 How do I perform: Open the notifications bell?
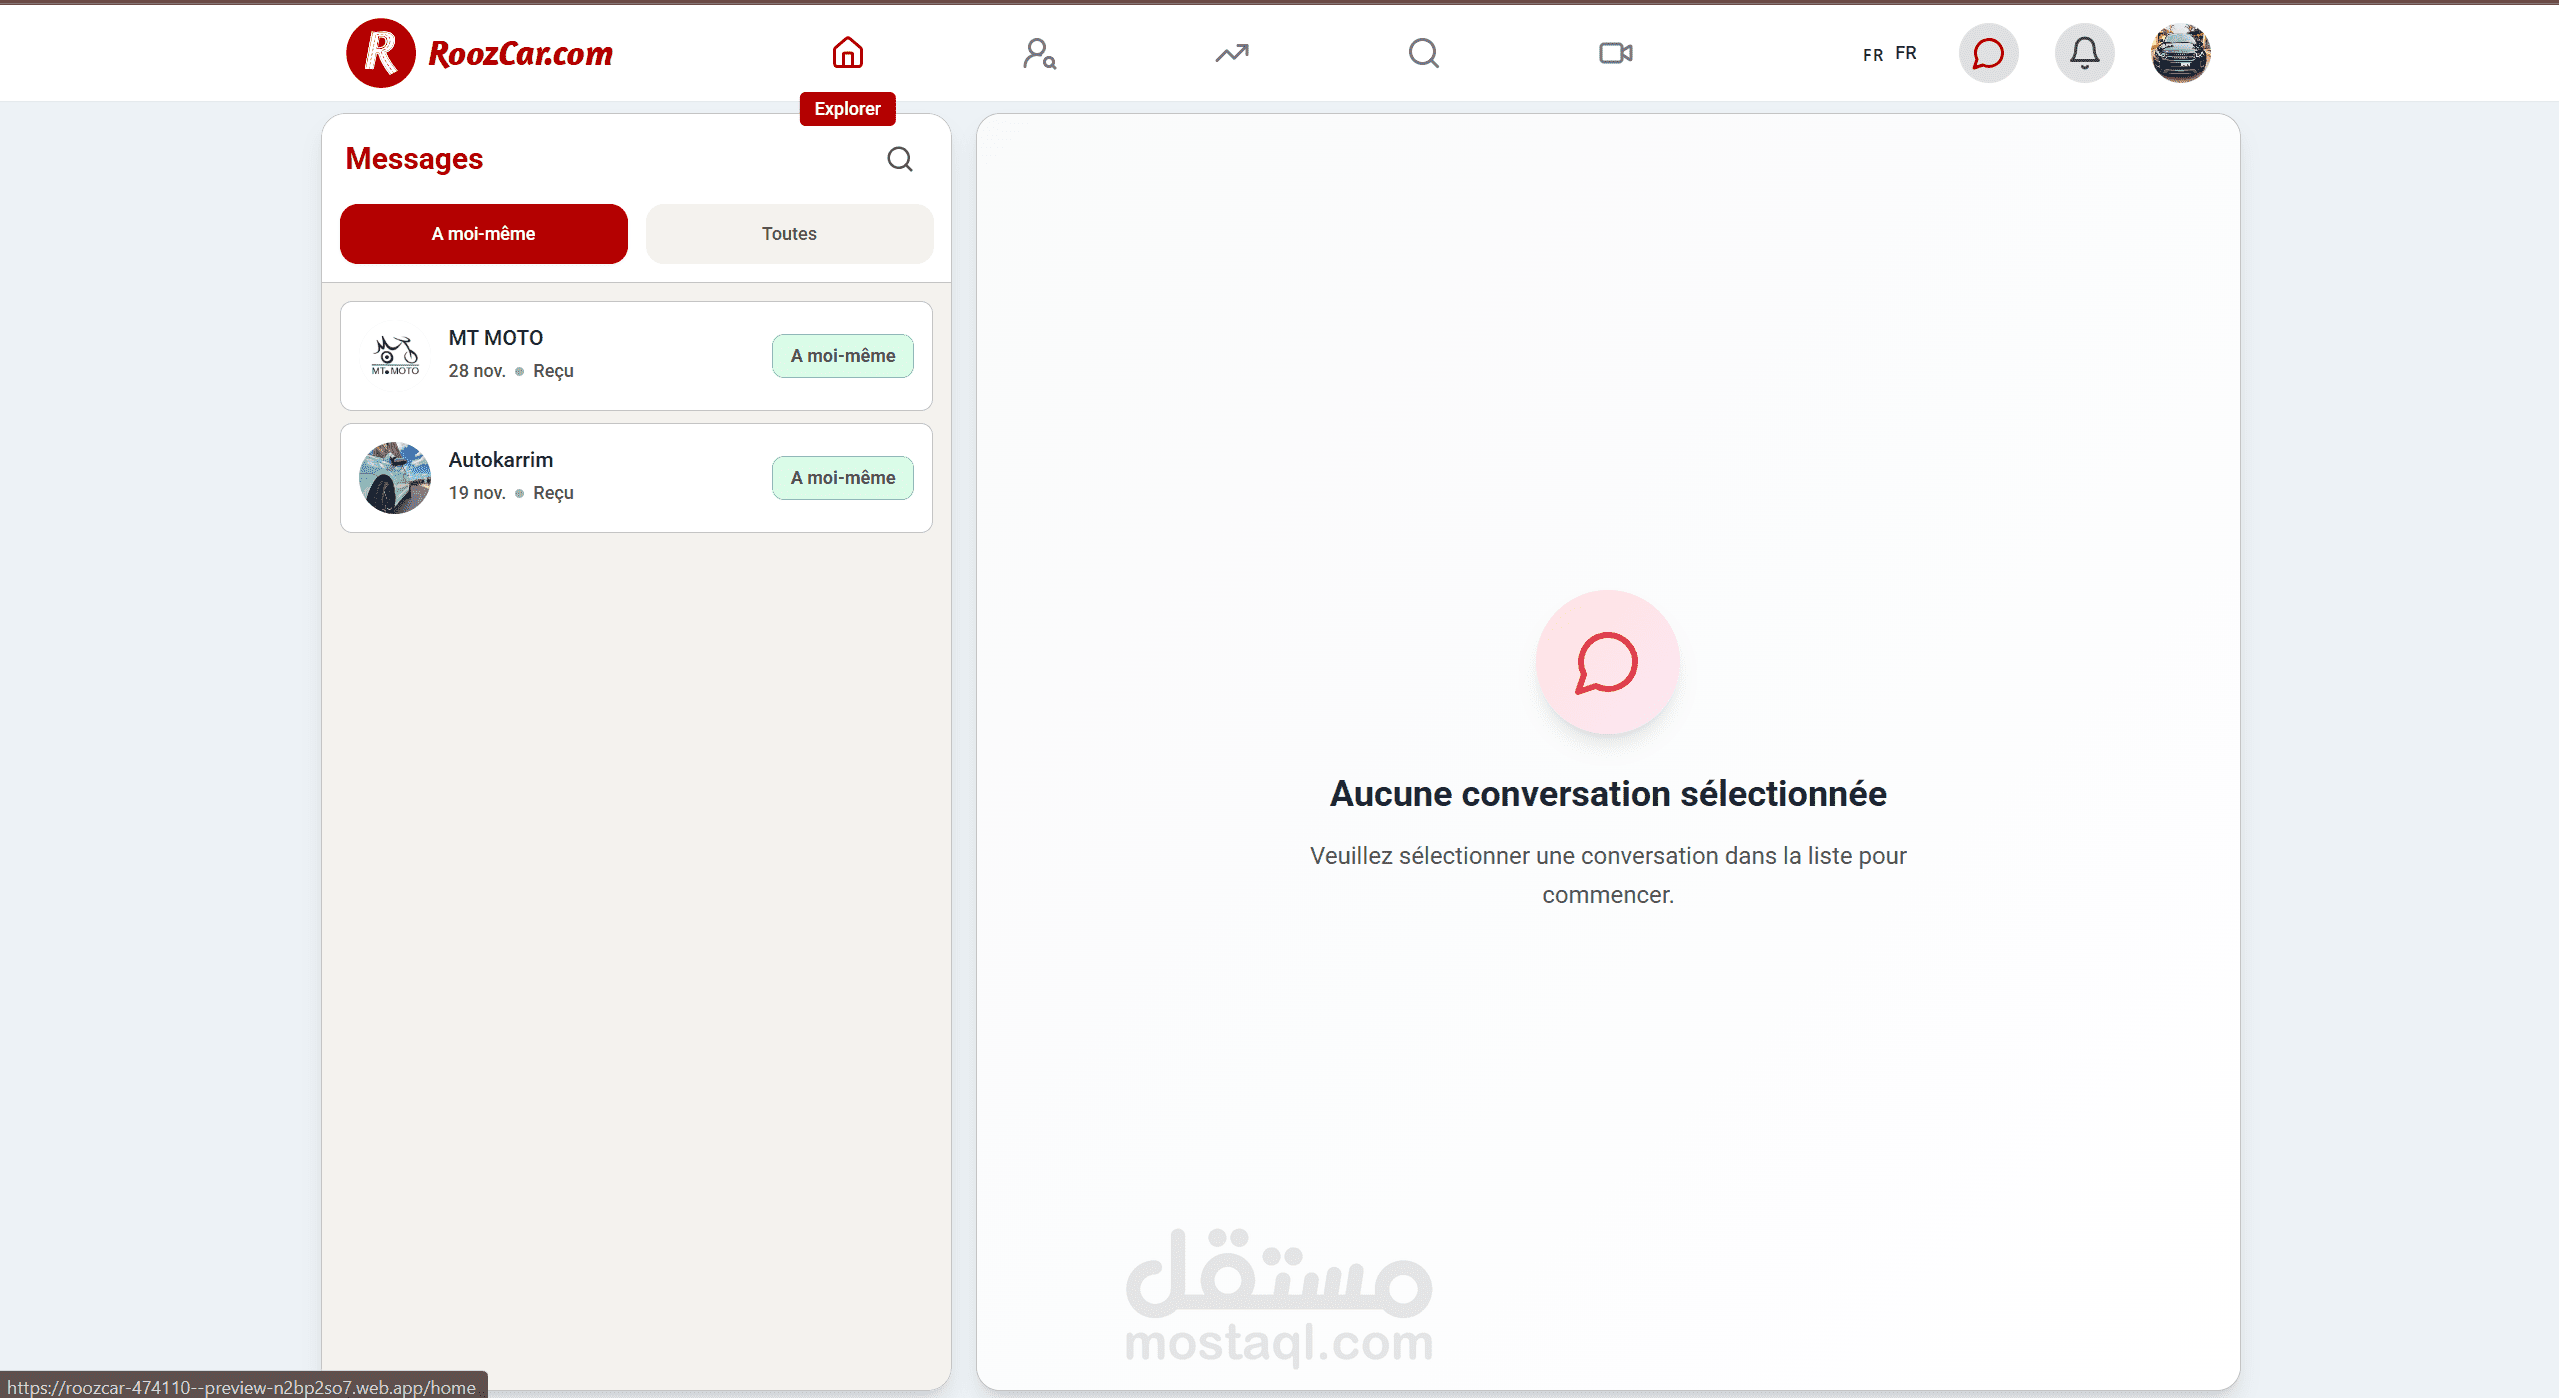2084,53
